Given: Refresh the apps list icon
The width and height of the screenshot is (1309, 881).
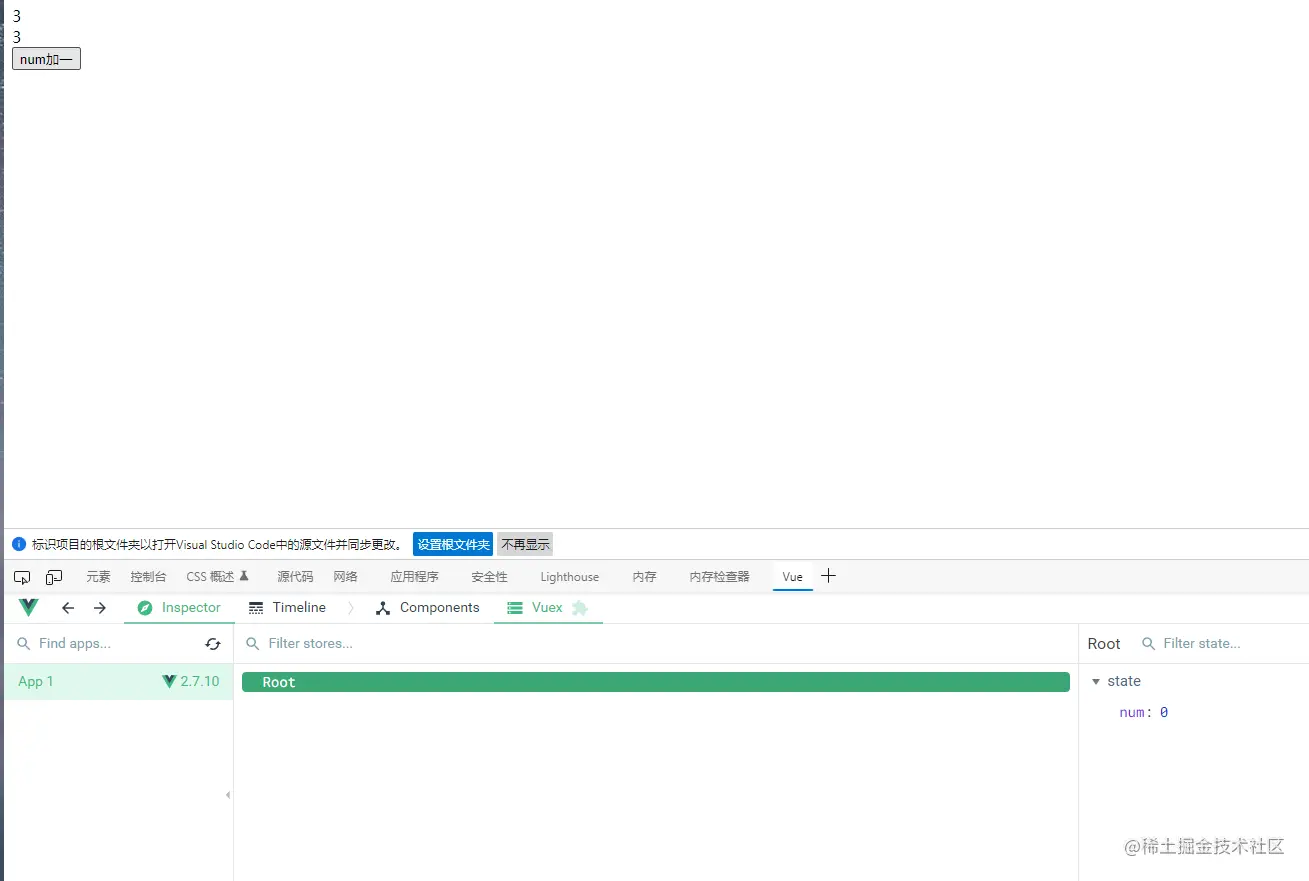Looking at the screenshot, I should pos(213,644).
